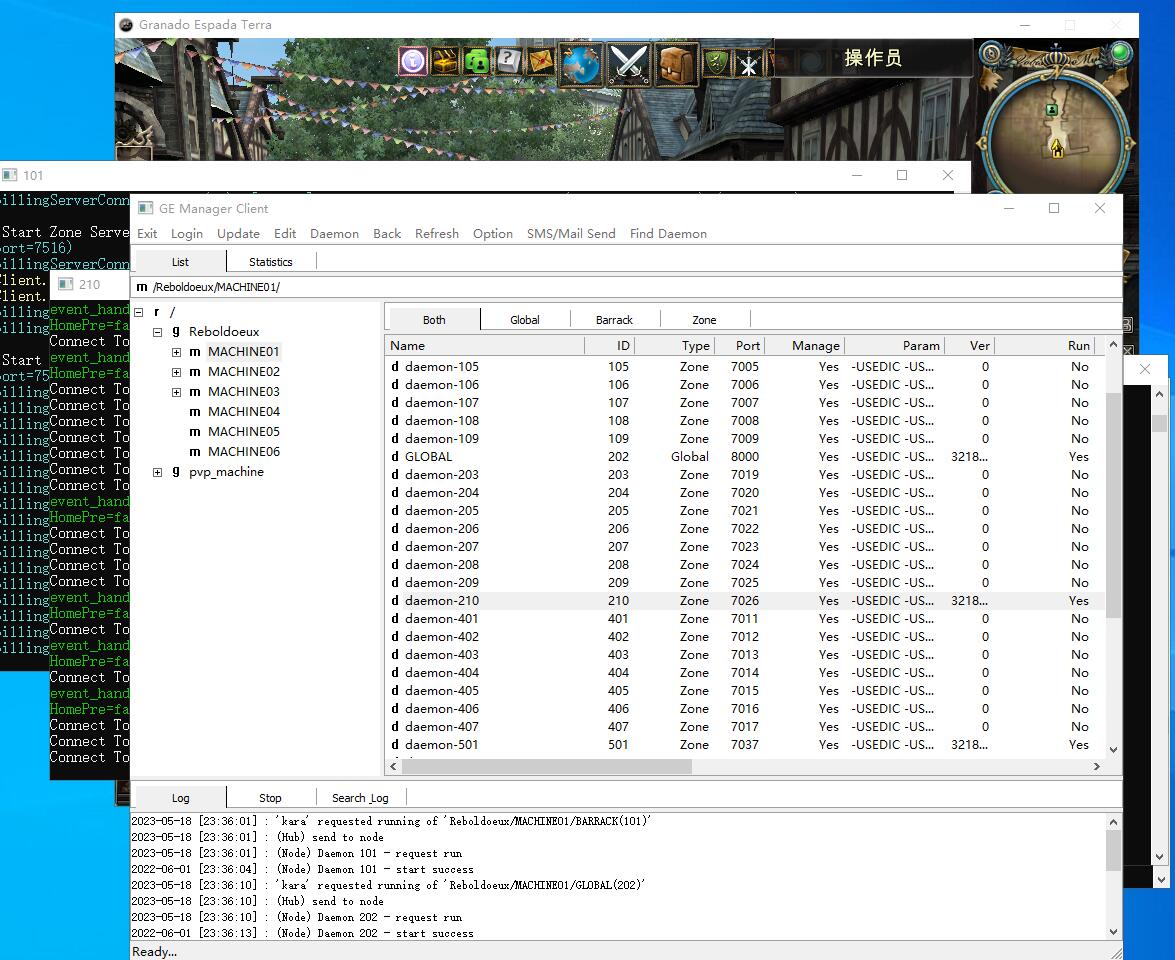This screenshot has height=960, width=1175.
Task: Select the Barrack filter tab
Action: pyautogui.click(x=614, y=320)
